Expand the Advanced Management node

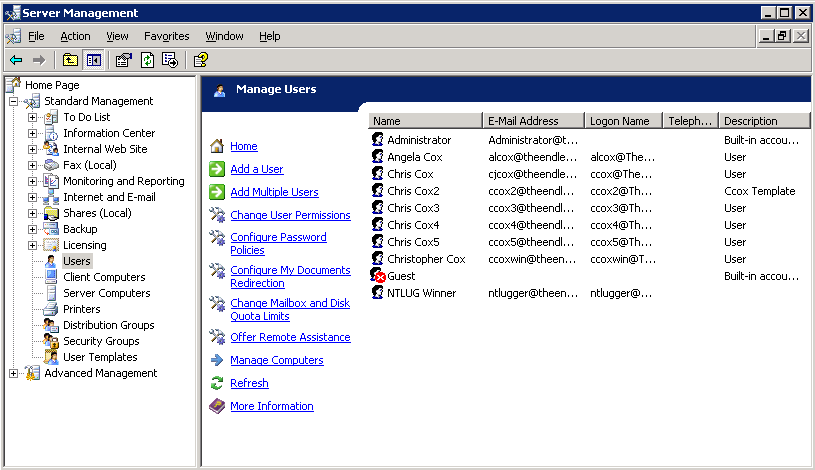point(14,373)
